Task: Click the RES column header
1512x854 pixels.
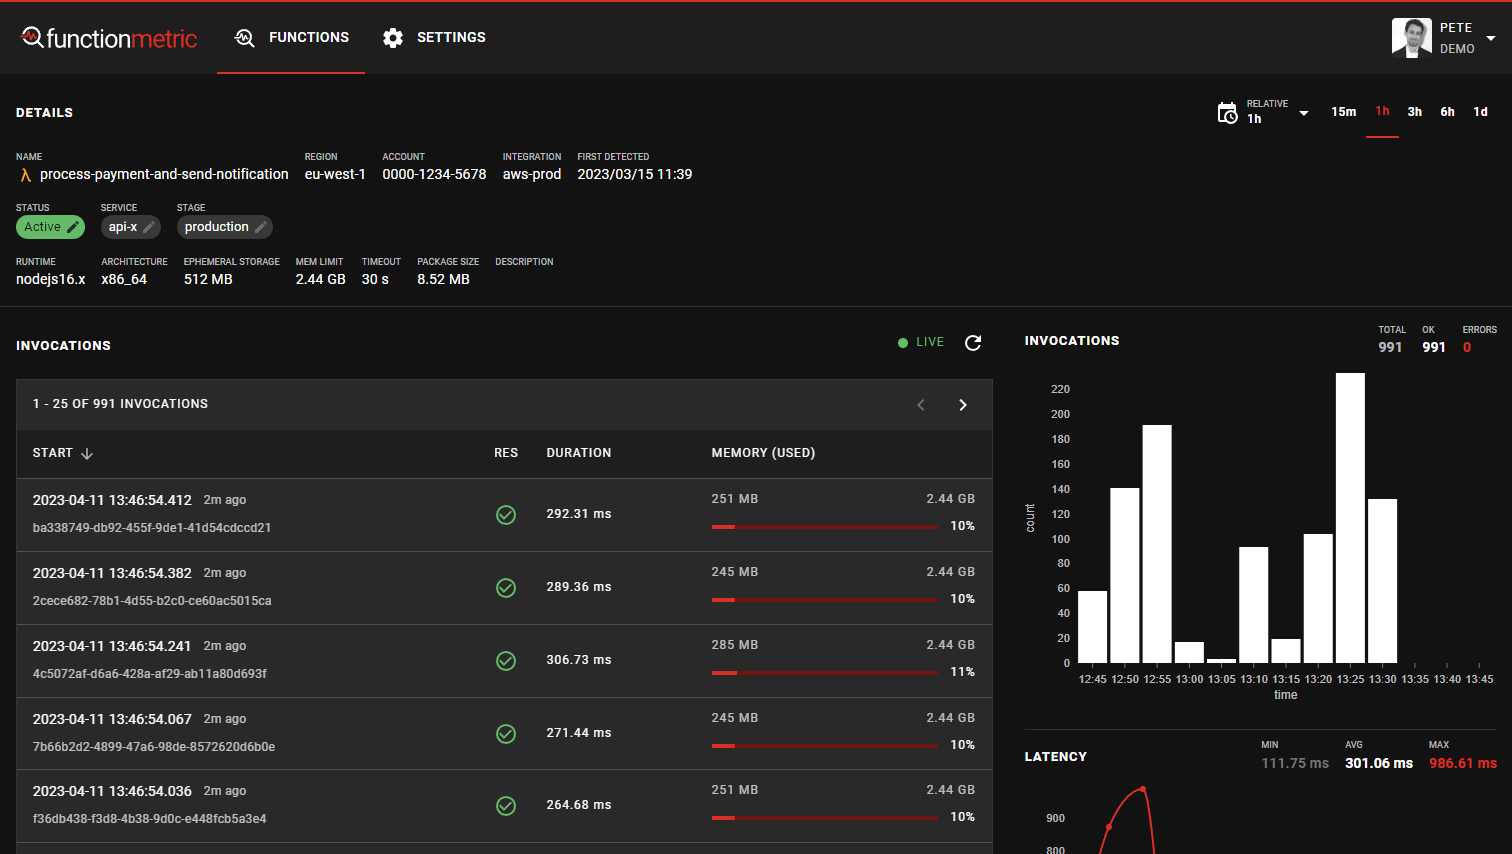Action: click(506, 453)
